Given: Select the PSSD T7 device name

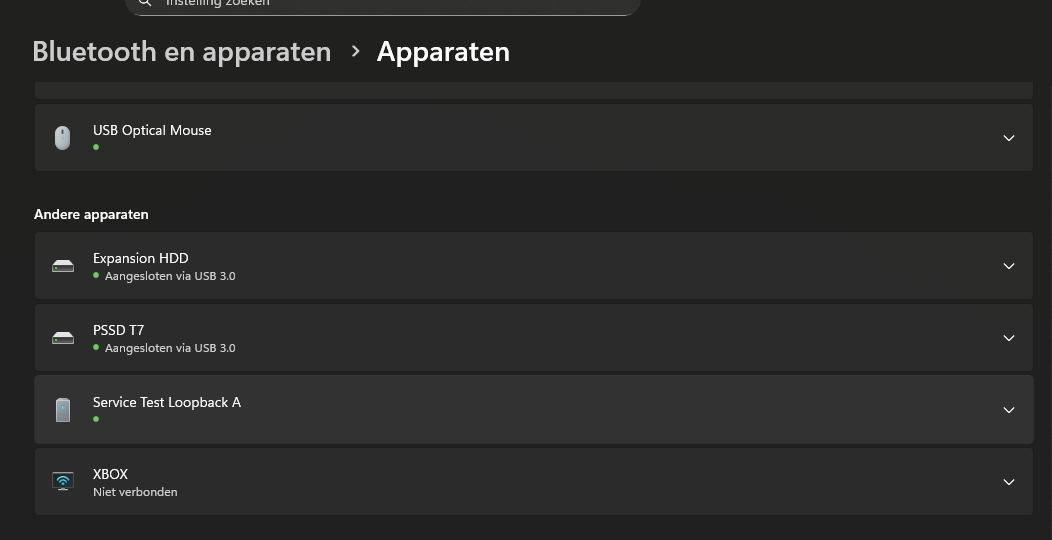Looking at the screenshot, I should [118, 330].
